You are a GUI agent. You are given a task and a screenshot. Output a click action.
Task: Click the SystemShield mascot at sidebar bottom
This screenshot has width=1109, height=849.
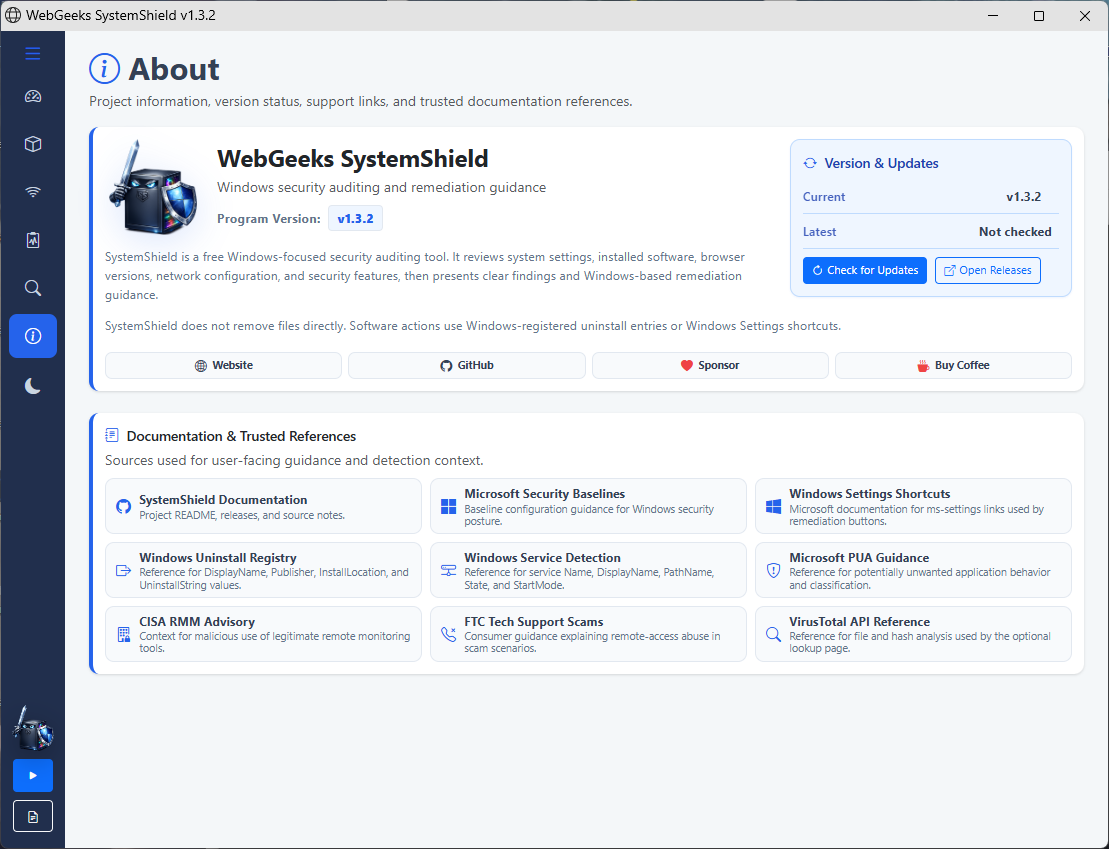click(x=33, y=728)
